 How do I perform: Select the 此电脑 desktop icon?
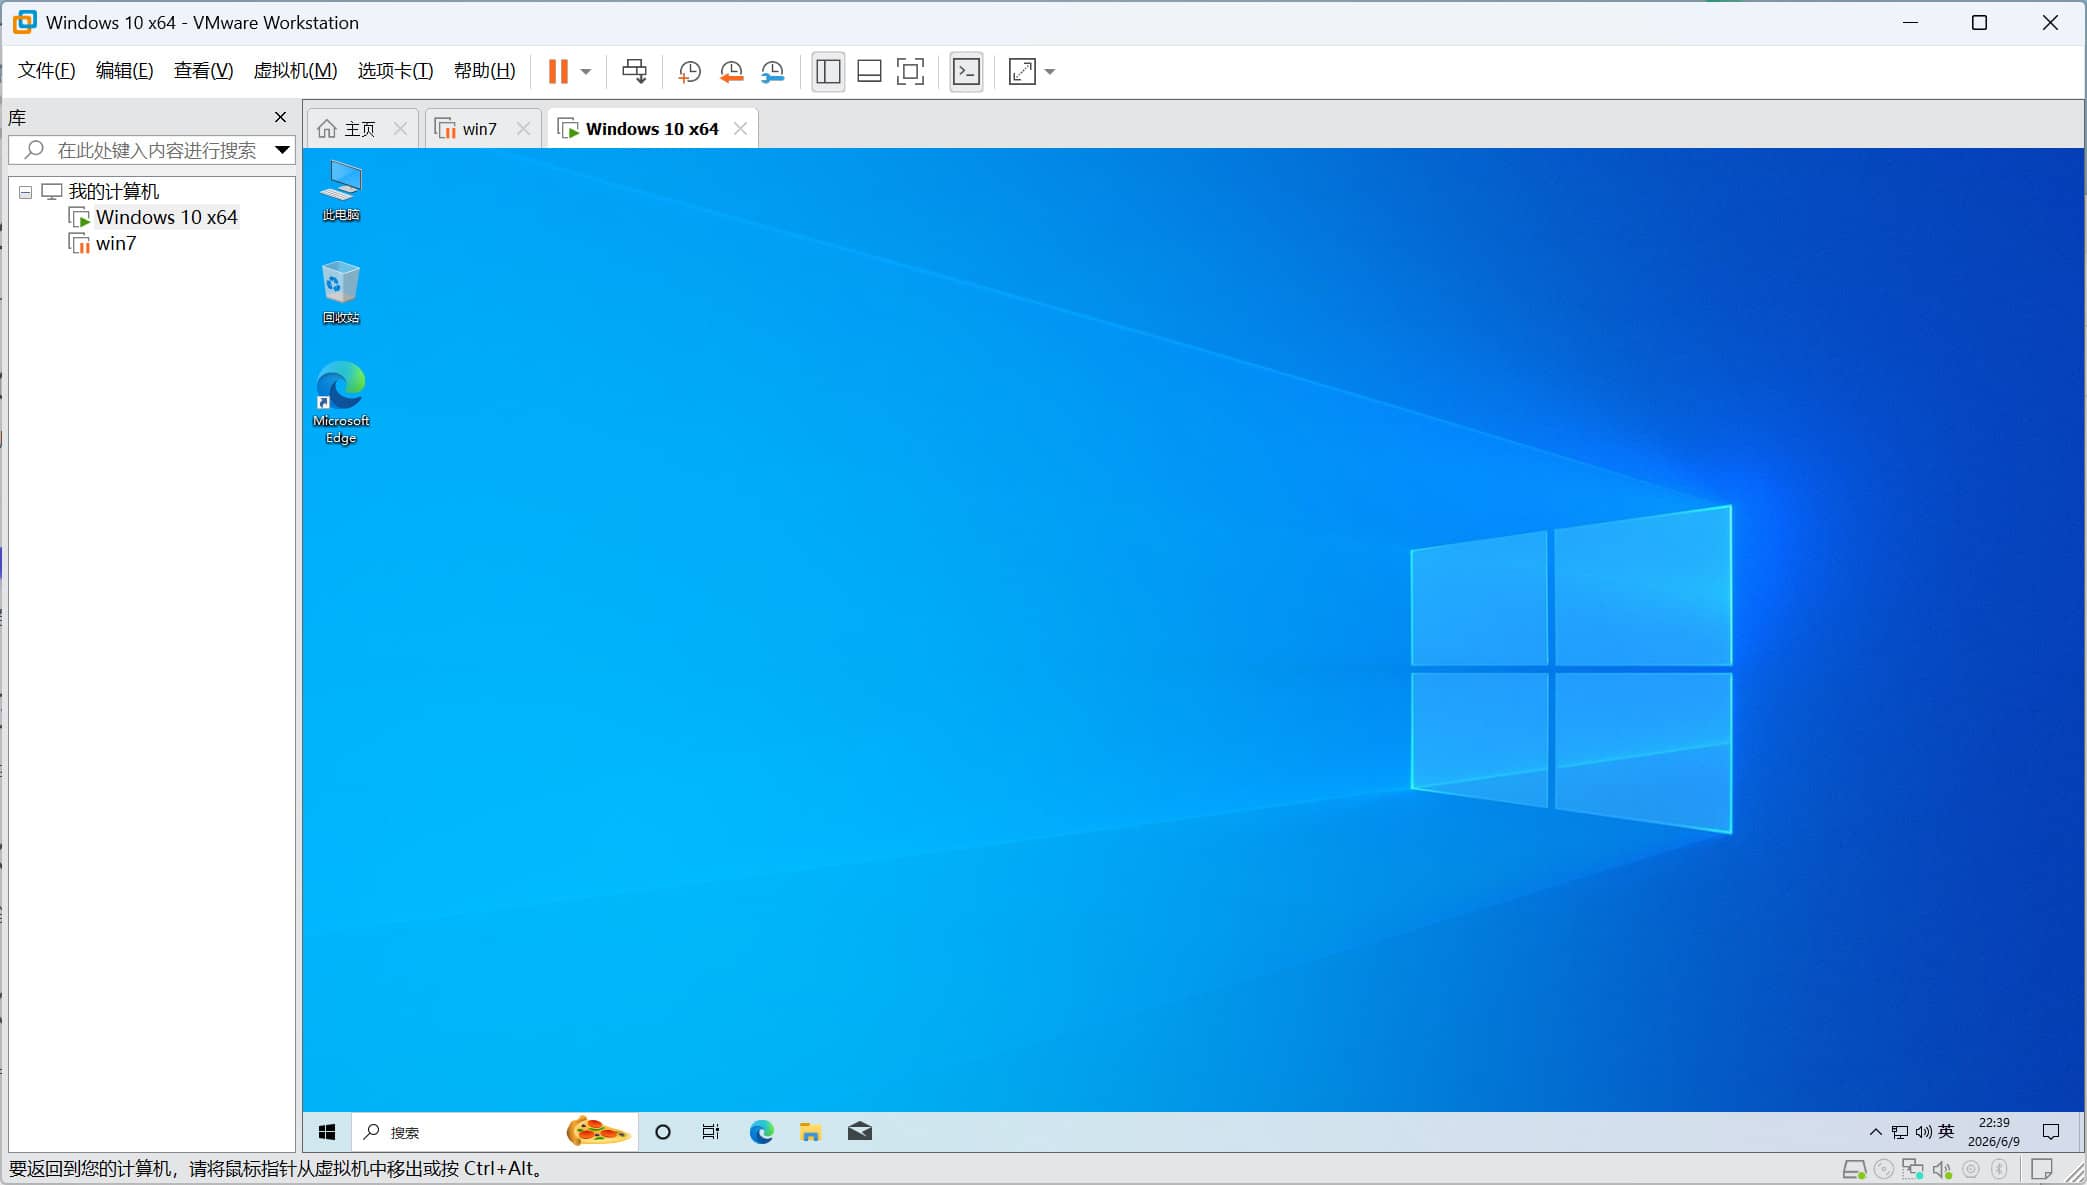click(341, 190)
